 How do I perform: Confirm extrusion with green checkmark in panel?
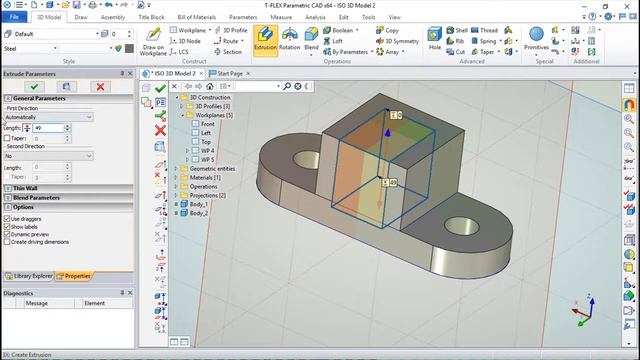(x=34, y=87)
